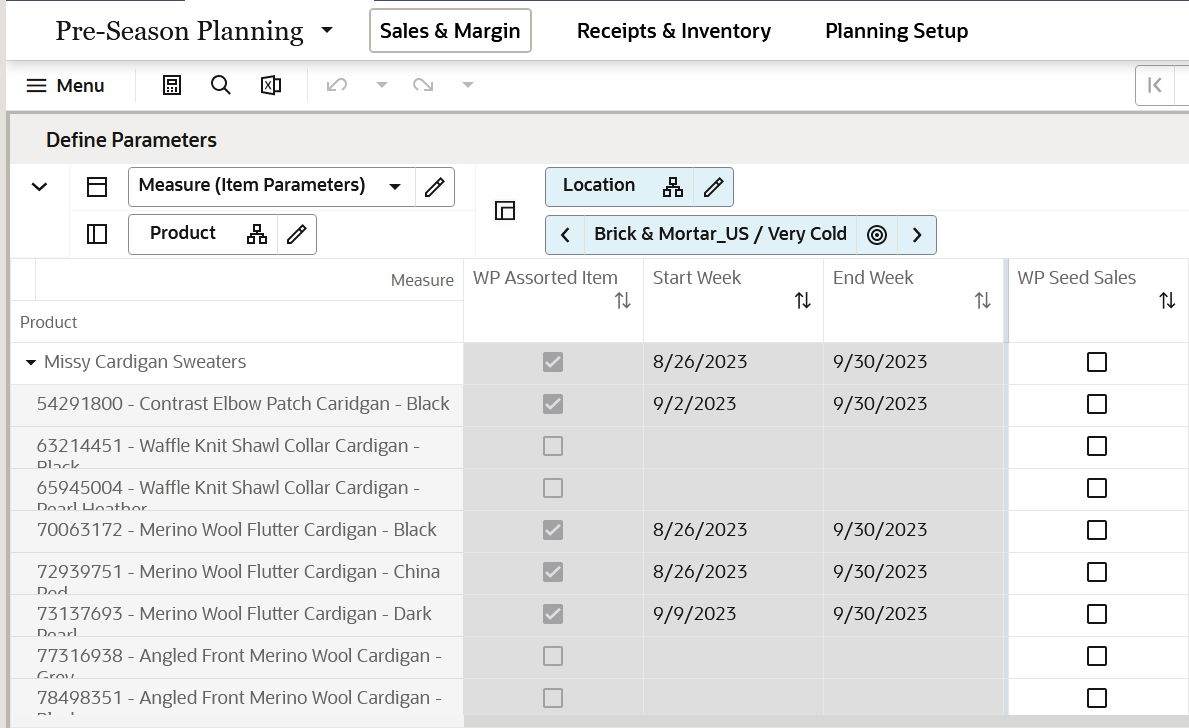Click Start Week 9/9/2023 cell
The height and width of the screenshot is (728, 1189).
733,614
